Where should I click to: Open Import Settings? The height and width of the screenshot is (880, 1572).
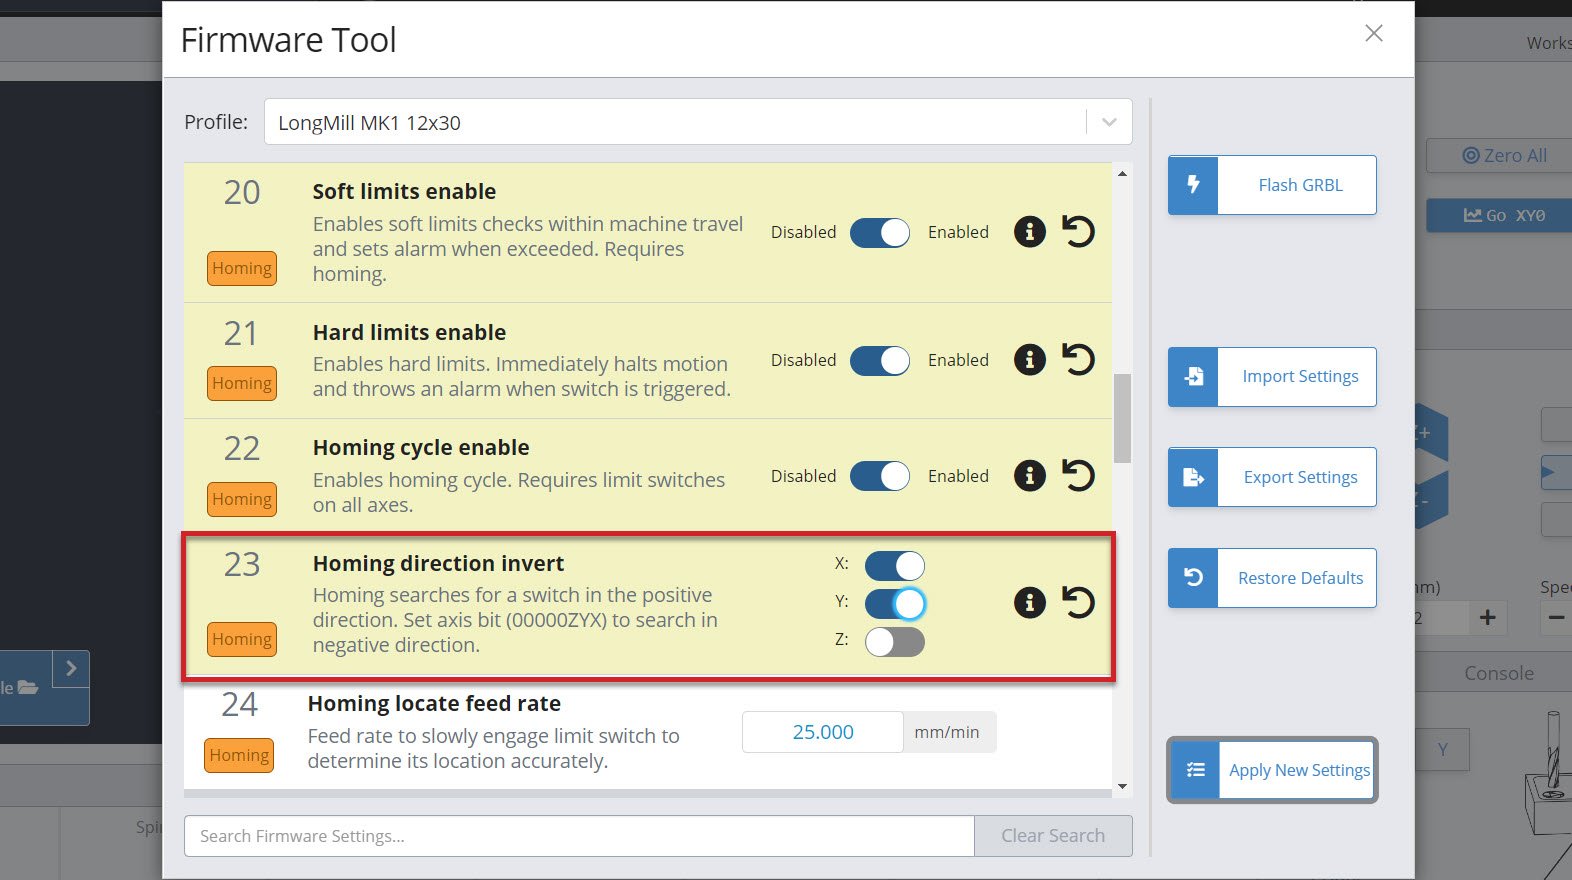point(1272,377)
